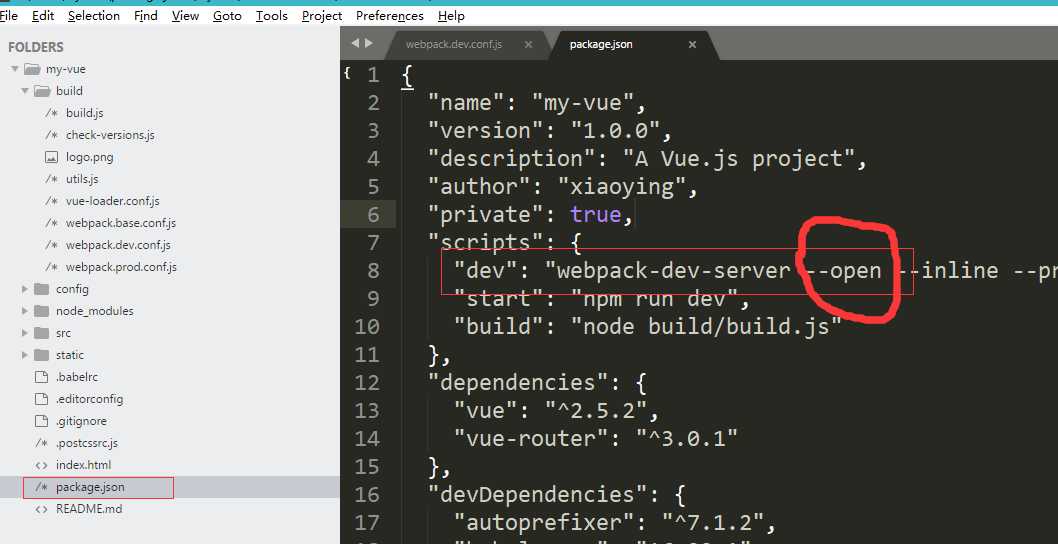Viewport: 1058px width, 544px height.
Task: Close the webpack.dev.conf.js tab
Action: click(x=528, y=45)
